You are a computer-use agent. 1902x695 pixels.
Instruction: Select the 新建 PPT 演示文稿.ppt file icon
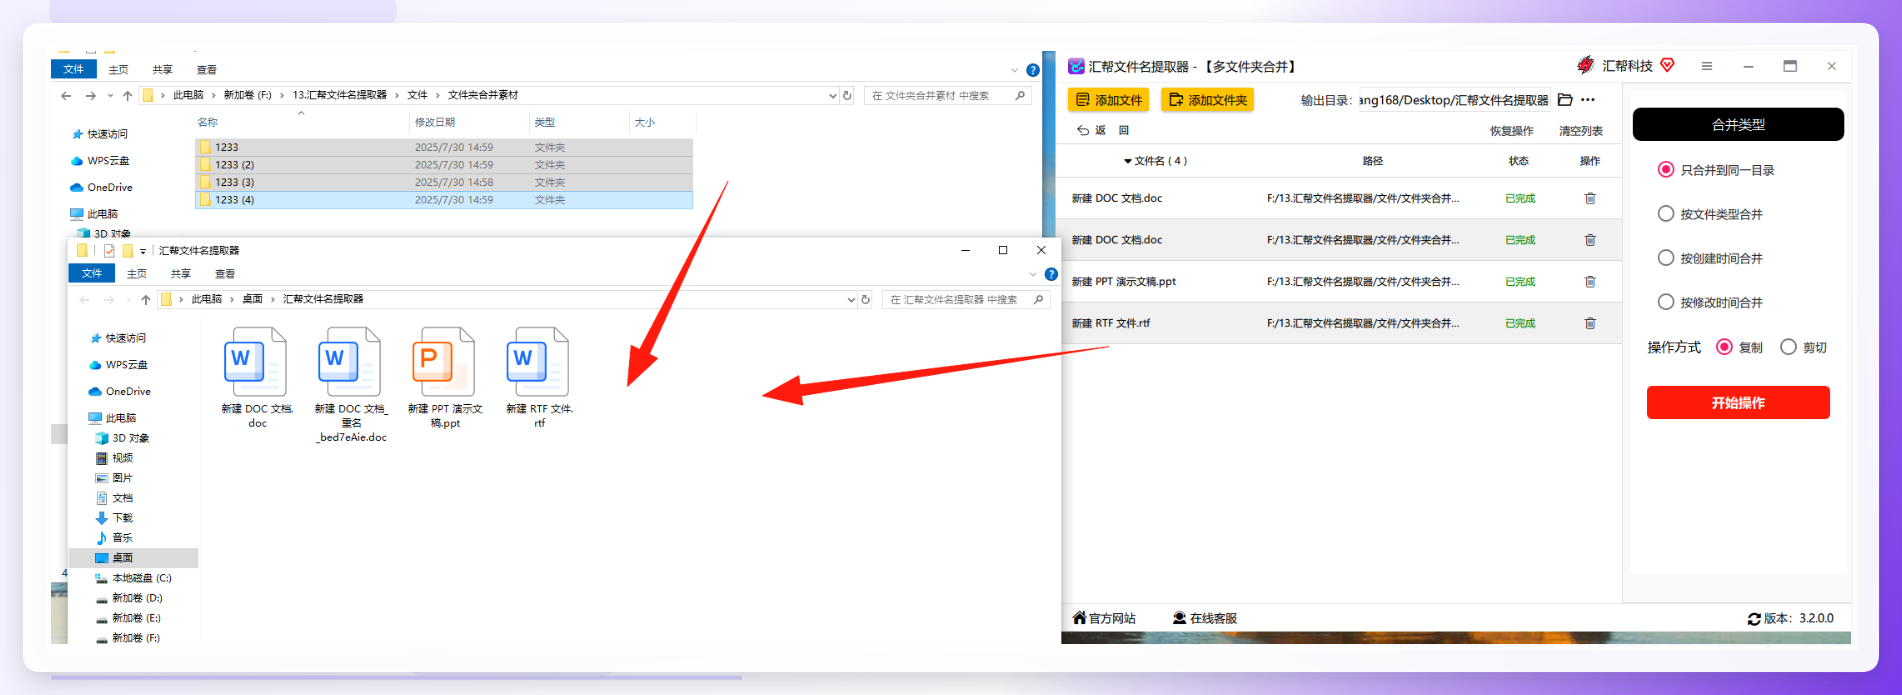pyautogui.click(x=444, y=362)
